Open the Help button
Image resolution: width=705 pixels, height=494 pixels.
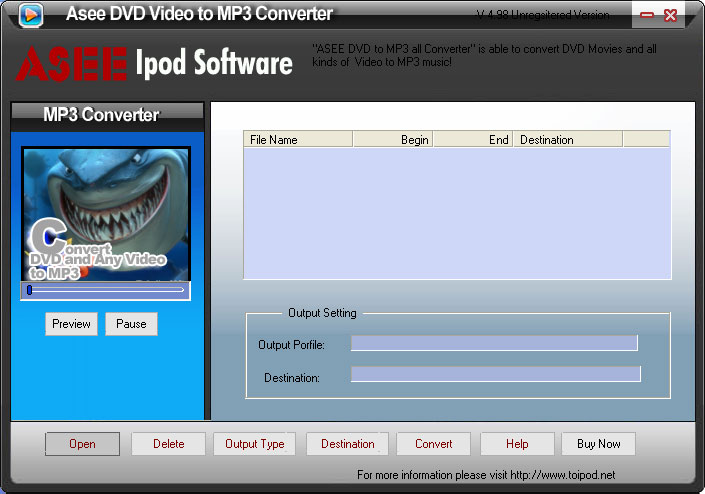(x=517, y=444)
